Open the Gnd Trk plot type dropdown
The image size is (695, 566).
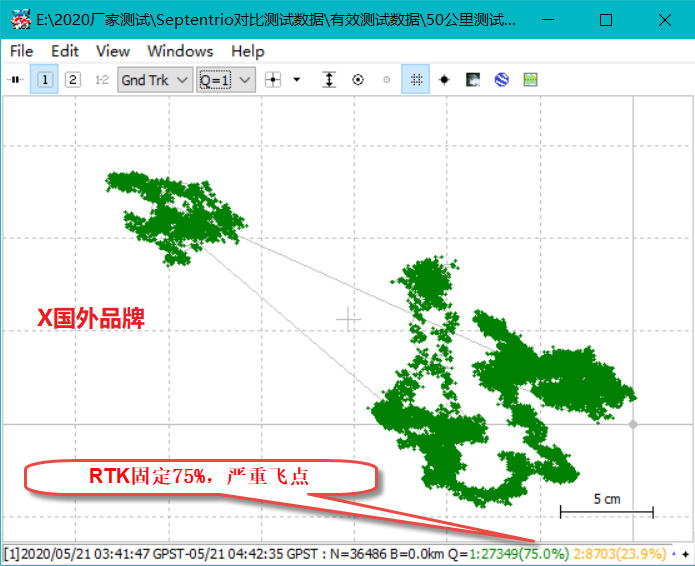[155, 80]
